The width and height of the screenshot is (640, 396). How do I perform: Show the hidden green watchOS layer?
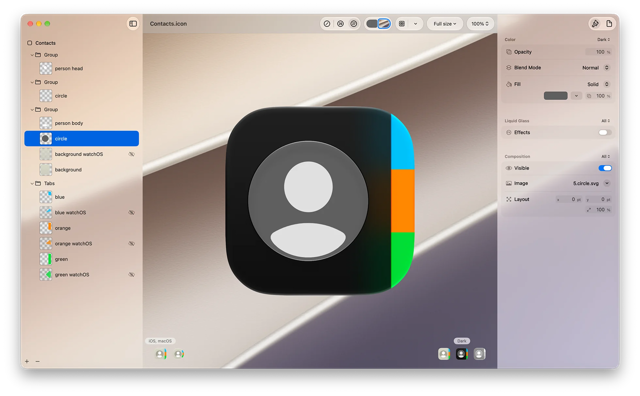click(131, 275)
